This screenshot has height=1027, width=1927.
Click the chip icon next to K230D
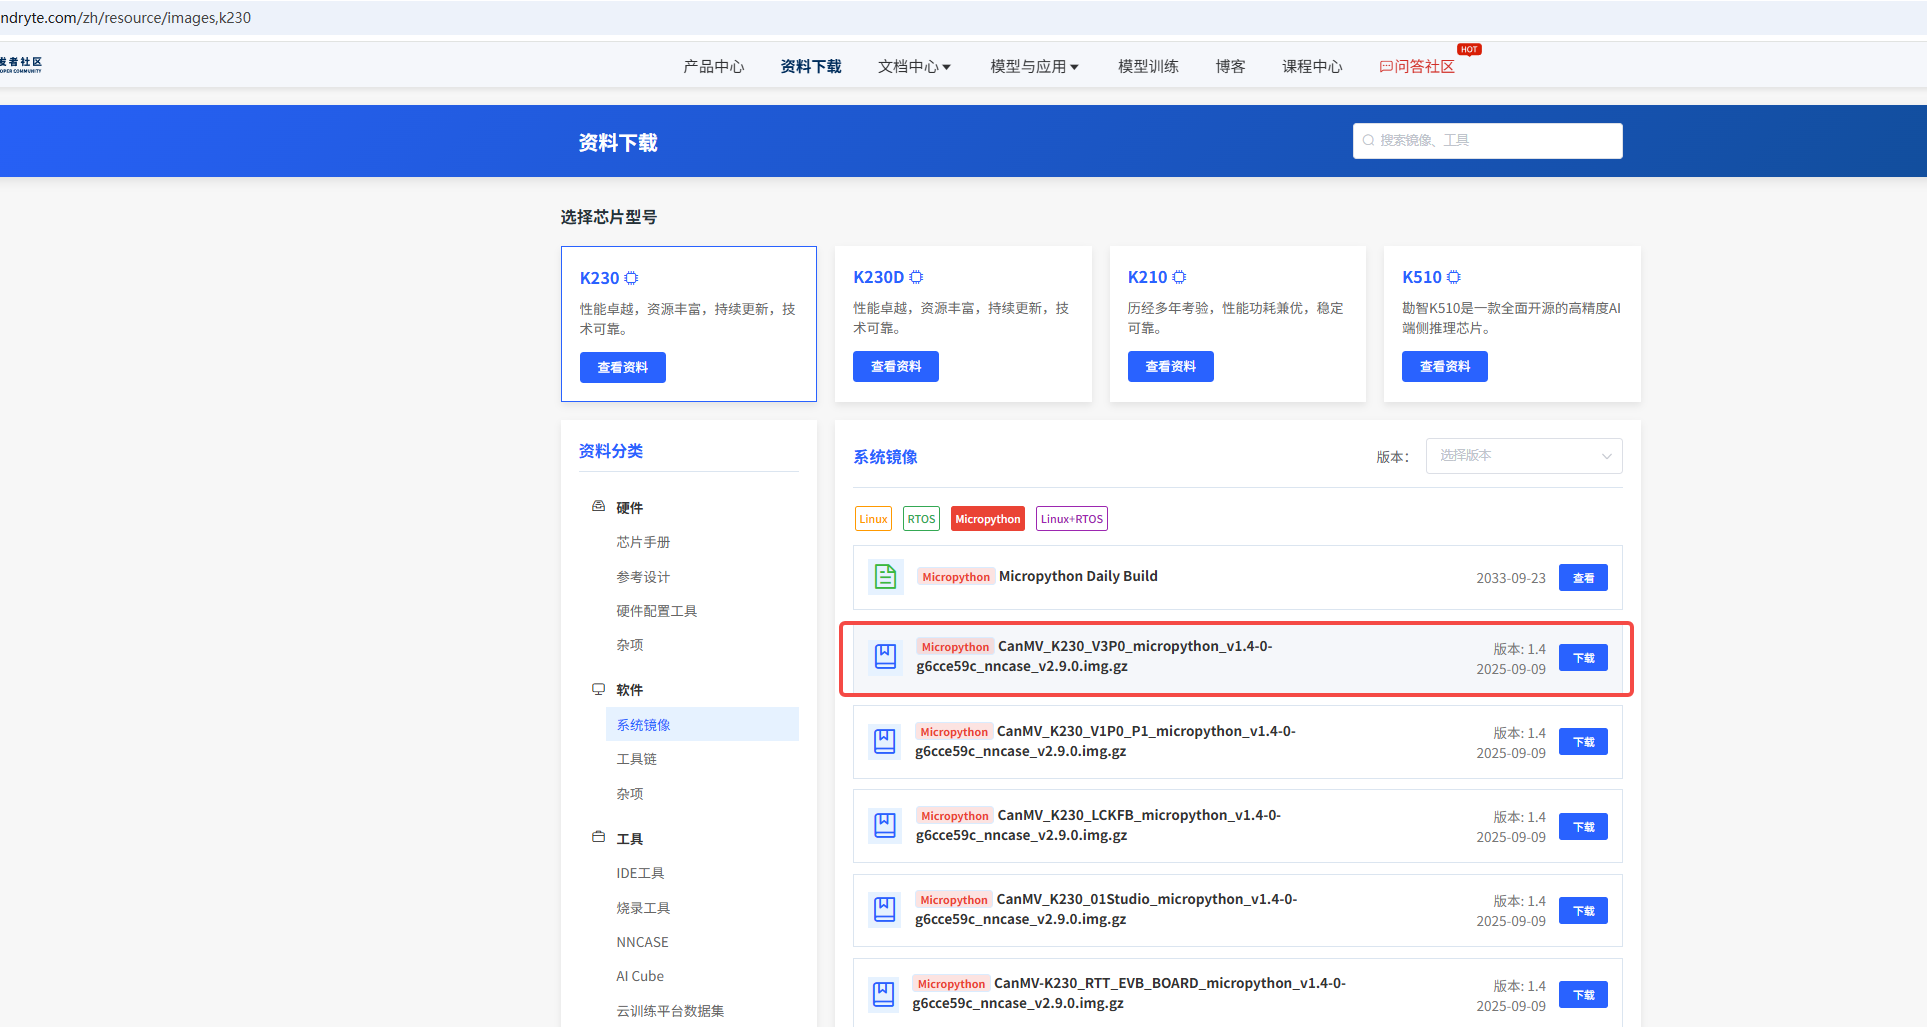[x=916, y=277]
